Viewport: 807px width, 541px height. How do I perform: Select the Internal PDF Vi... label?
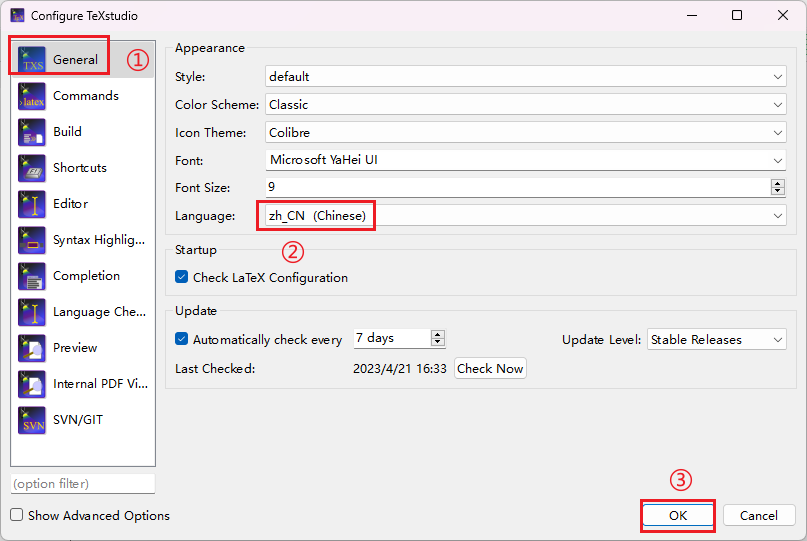[100, 384]
